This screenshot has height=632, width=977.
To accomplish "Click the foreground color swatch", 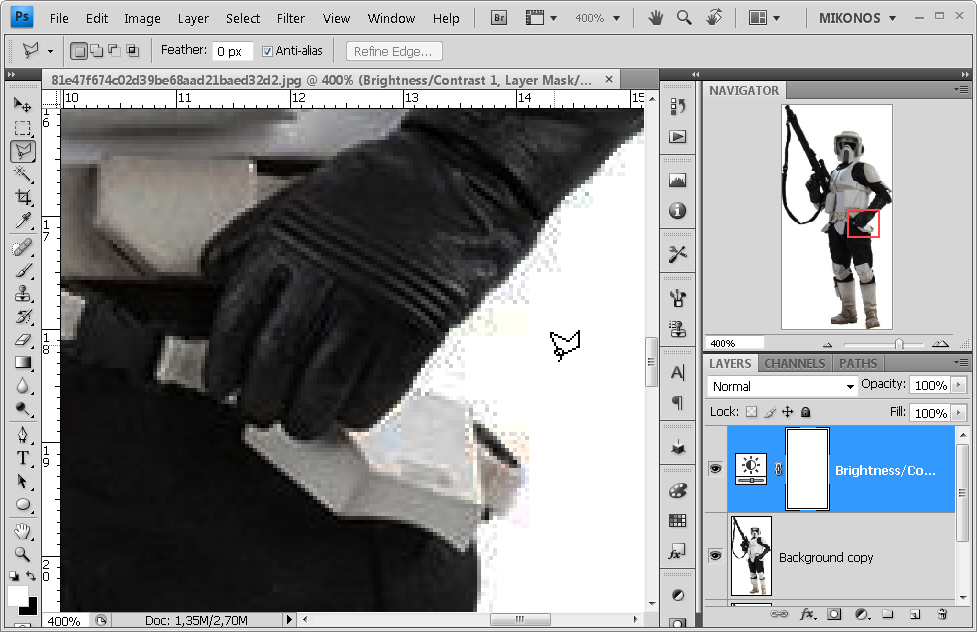I will (17, 595).
